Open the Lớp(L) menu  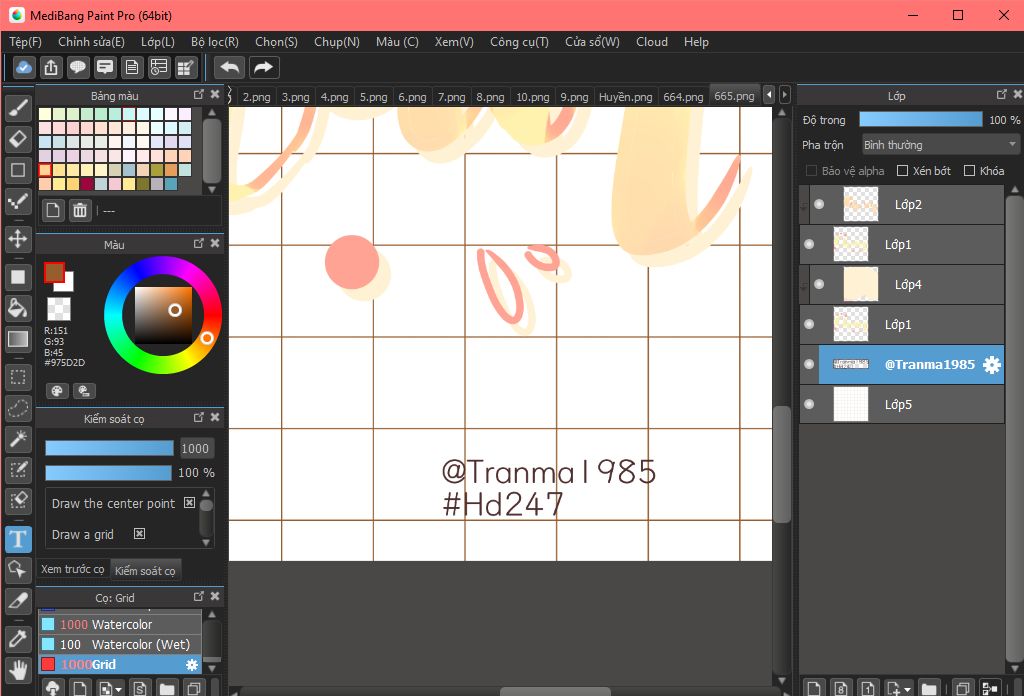point(158,42)
